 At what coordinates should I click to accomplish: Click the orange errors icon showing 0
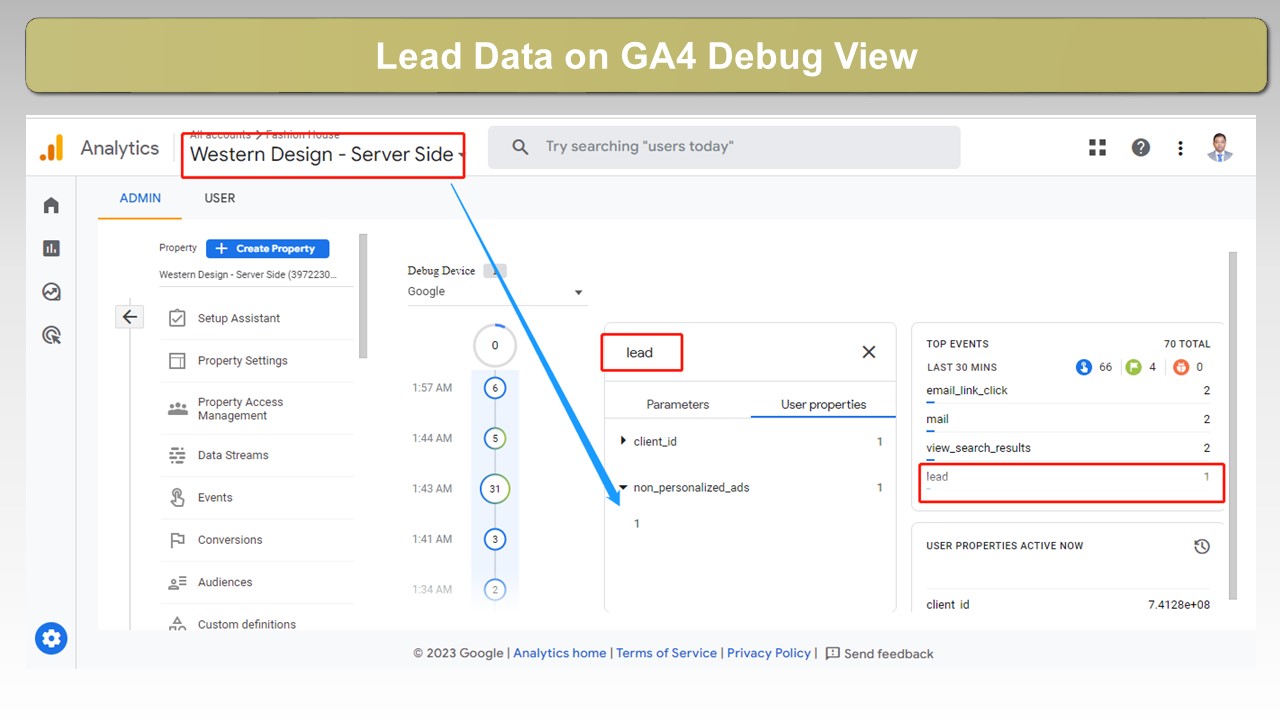click(1181, 367)
